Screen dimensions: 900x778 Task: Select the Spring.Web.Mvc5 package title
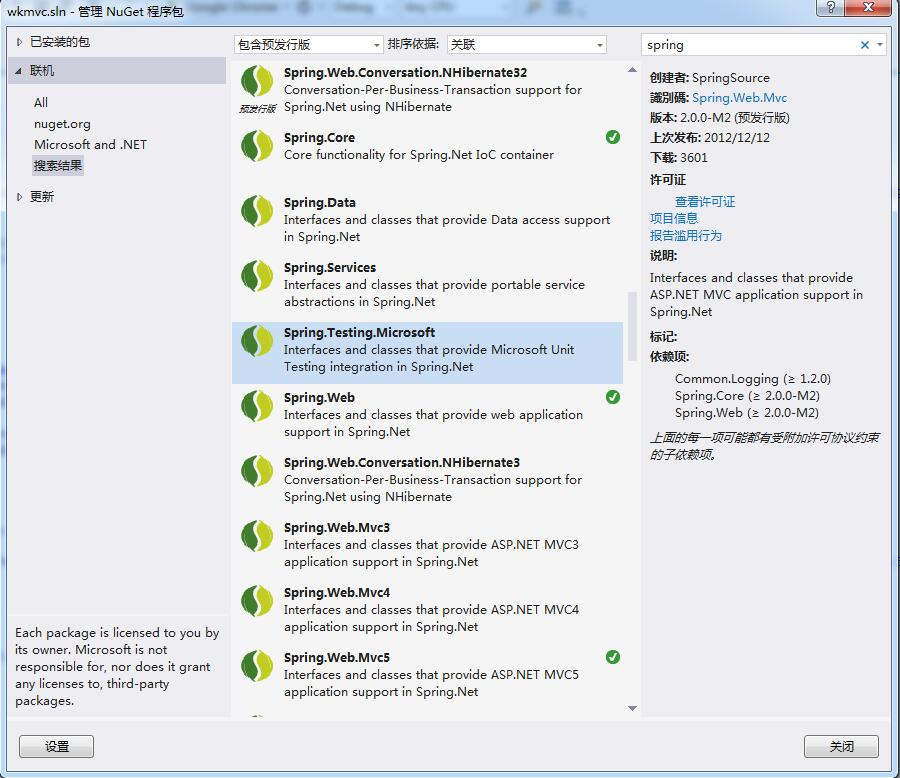coord(337,657)
